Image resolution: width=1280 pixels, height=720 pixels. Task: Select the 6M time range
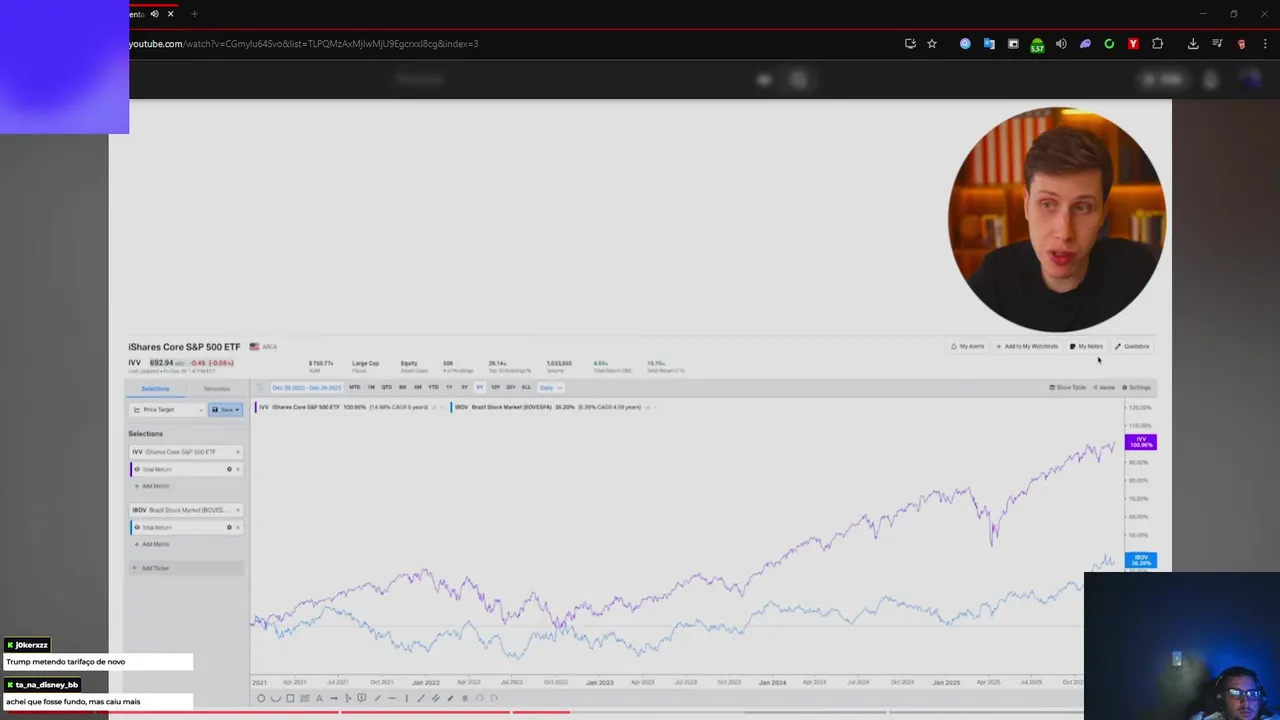418,387
